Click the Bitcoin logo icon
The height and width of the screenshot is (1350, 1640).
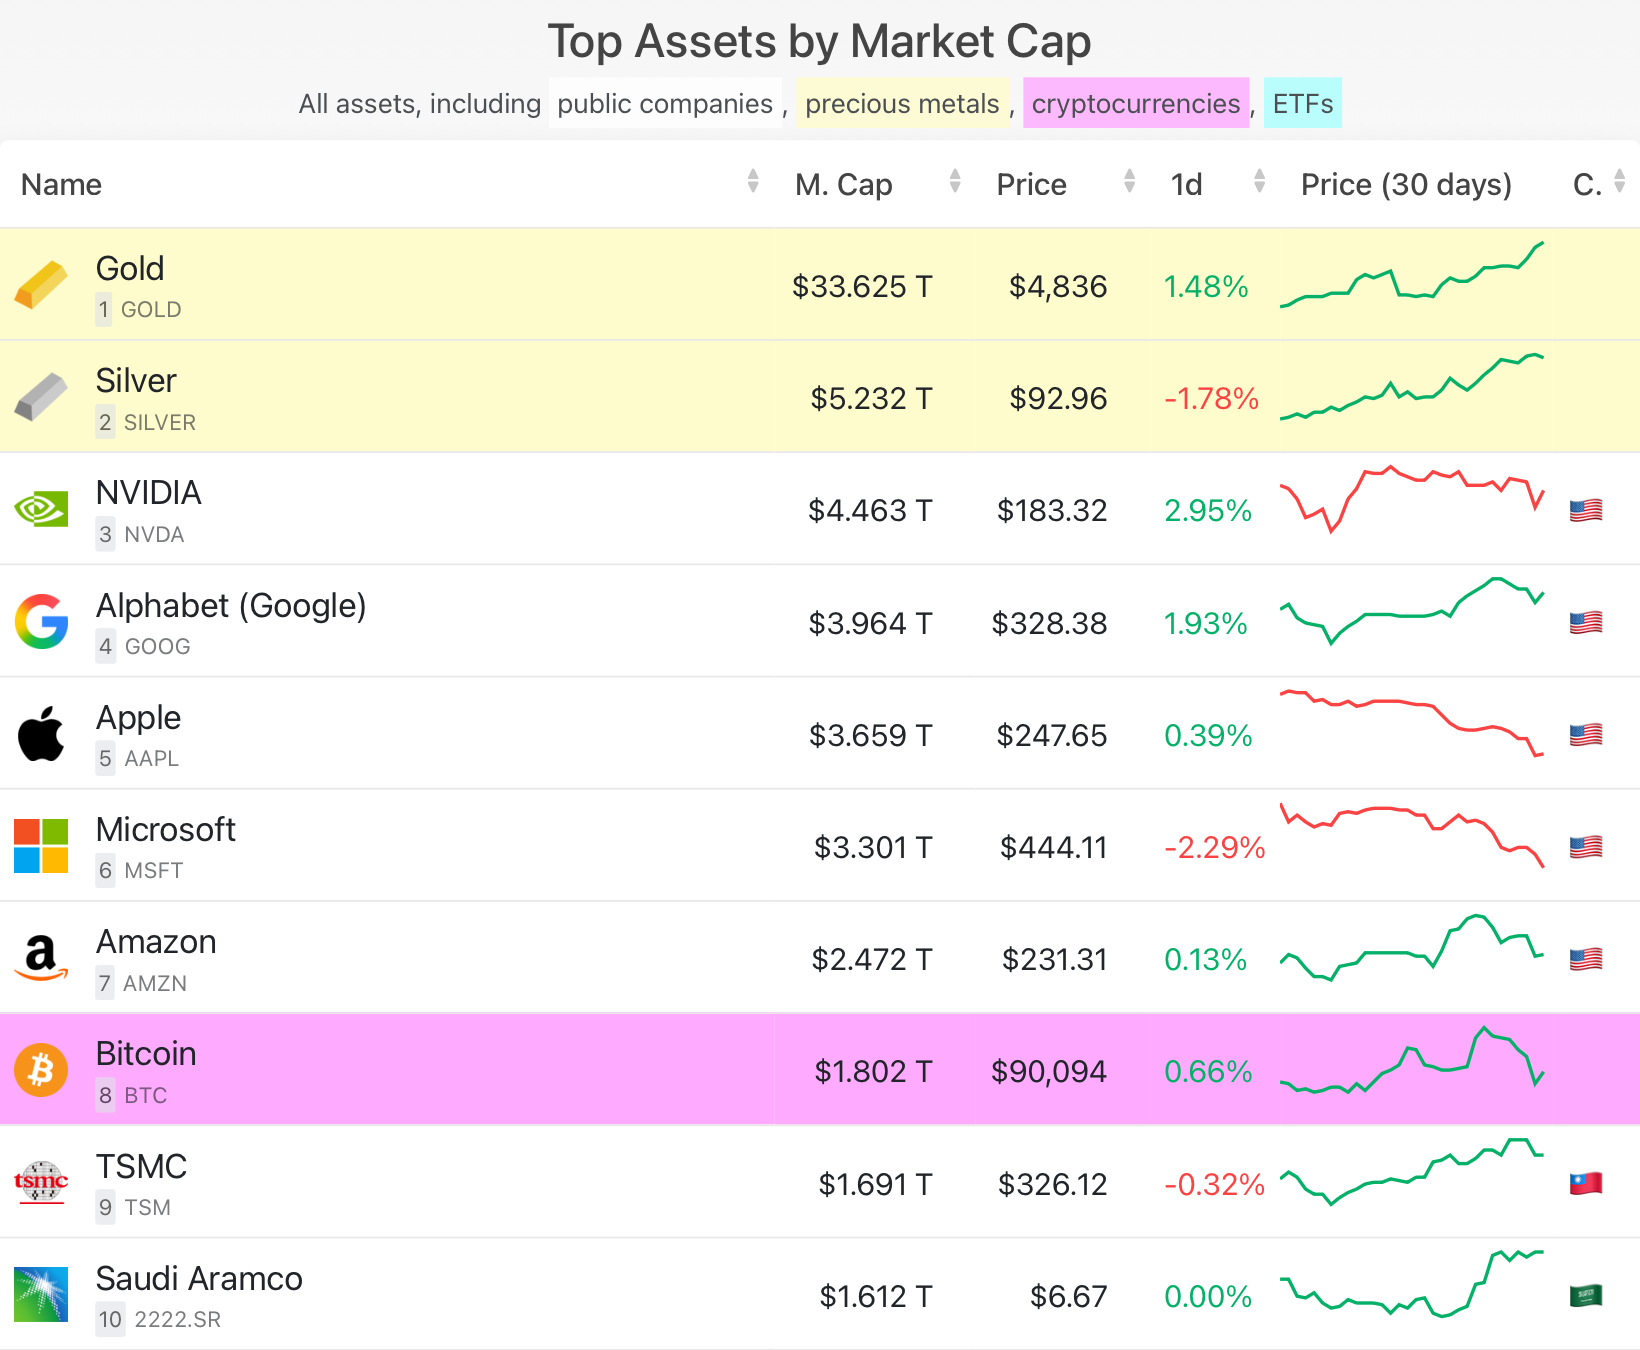[41, 1070]
